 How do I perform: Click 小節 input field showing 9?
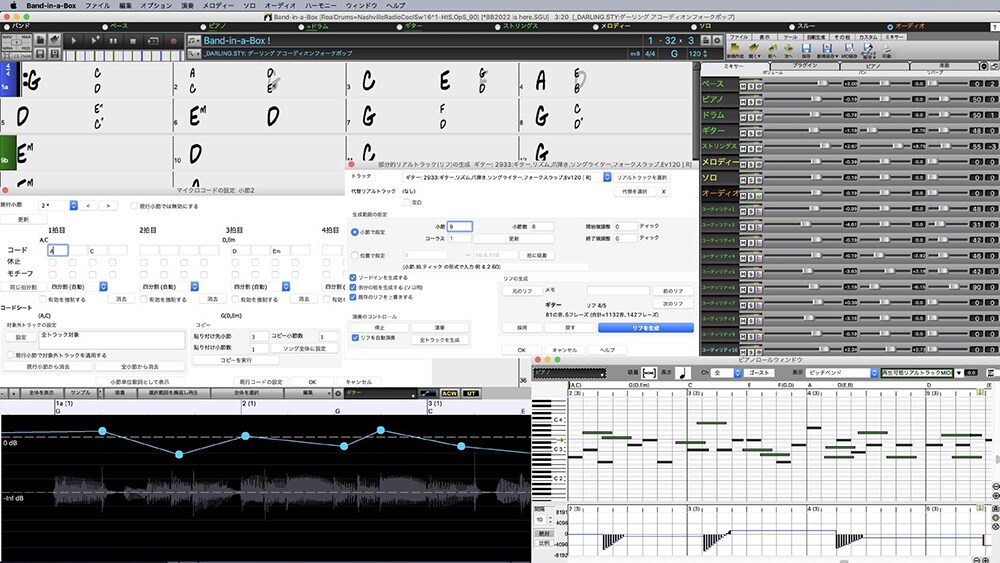click(x=459, y=226)
